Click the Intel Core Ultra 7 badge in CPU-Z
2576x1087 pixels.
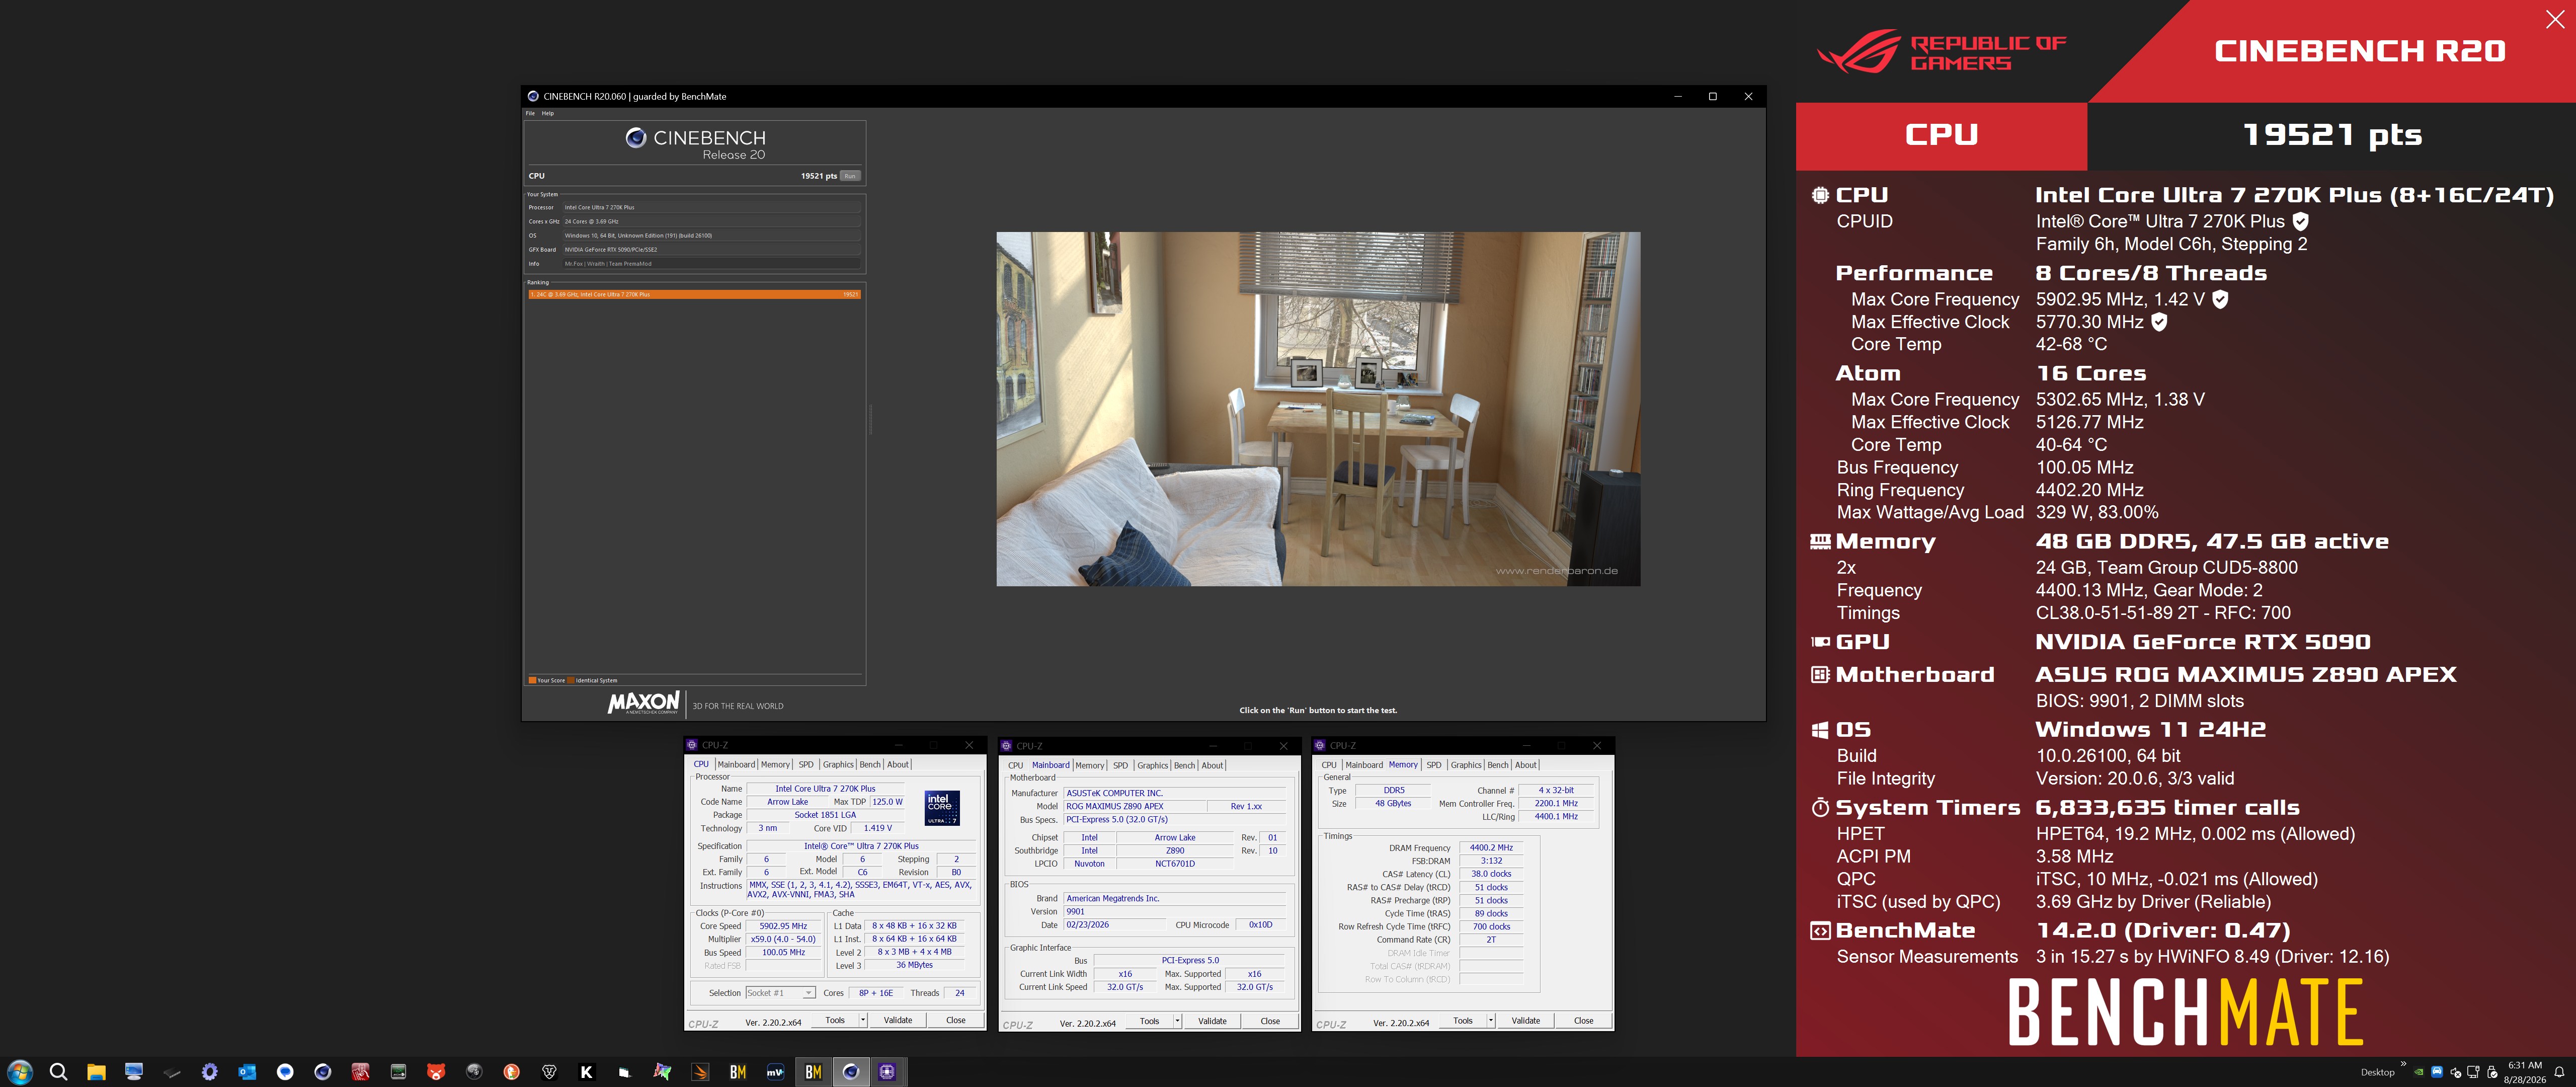pyautogui.click(x=942, y=807)
